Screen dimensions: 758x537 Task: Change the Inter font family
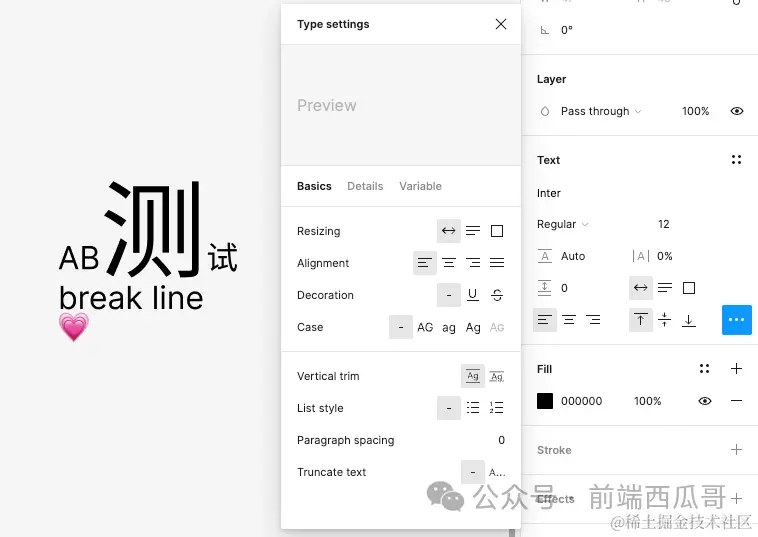549,193
